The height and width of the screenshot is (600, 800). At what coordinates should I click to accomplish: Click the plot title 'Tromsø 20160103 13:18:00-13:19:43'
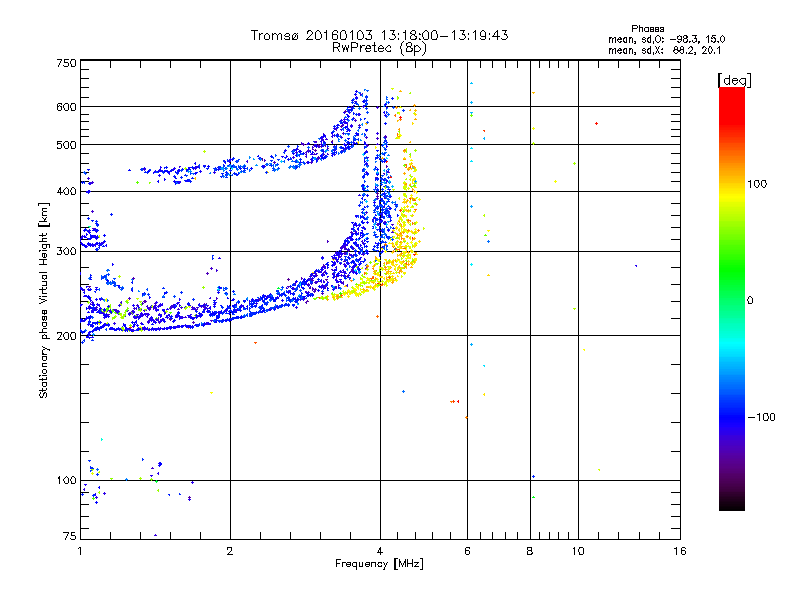379,35
